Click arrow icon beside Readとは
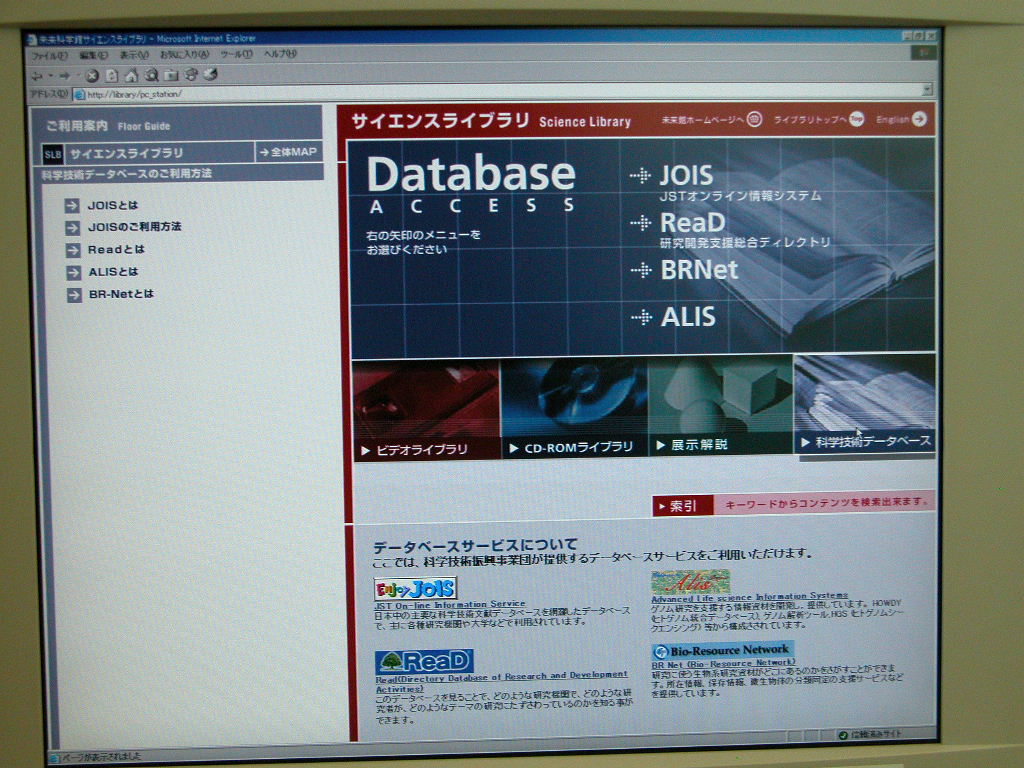 [x=72, y=250]
